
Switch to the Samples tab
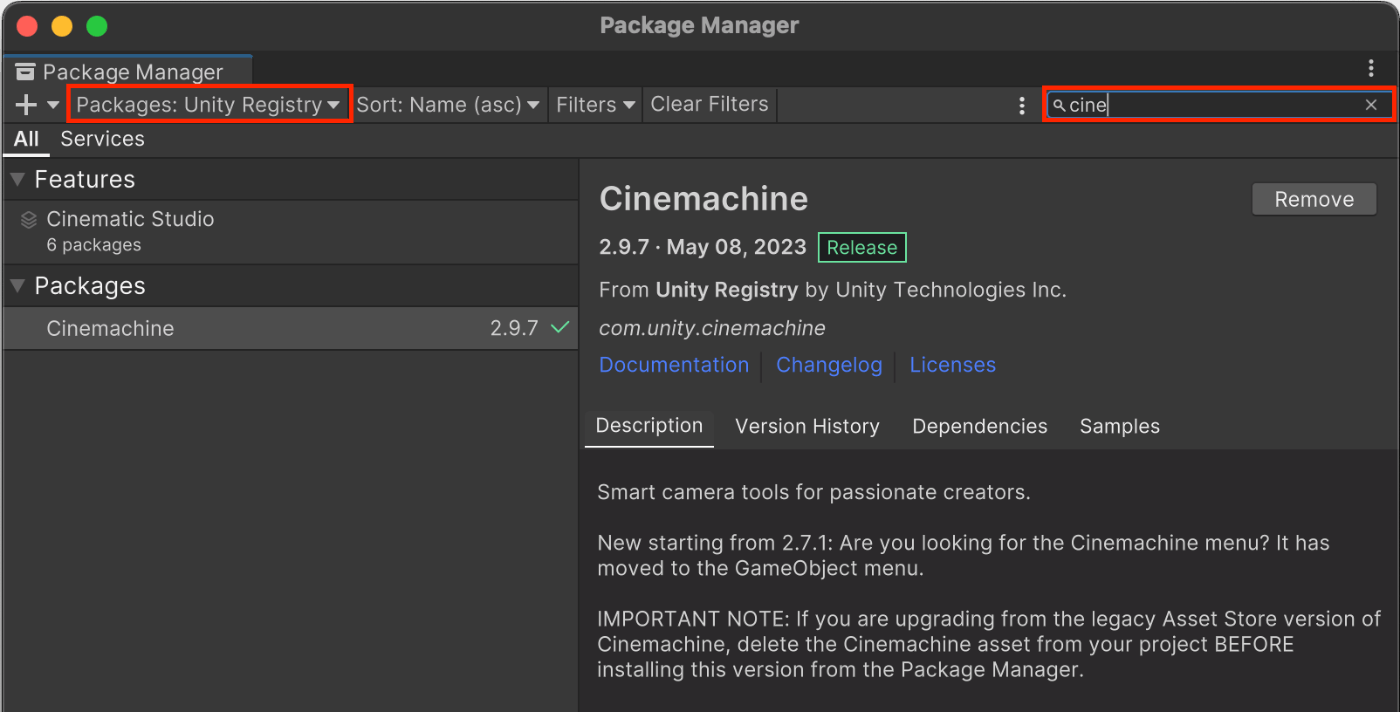[1119, 426]
